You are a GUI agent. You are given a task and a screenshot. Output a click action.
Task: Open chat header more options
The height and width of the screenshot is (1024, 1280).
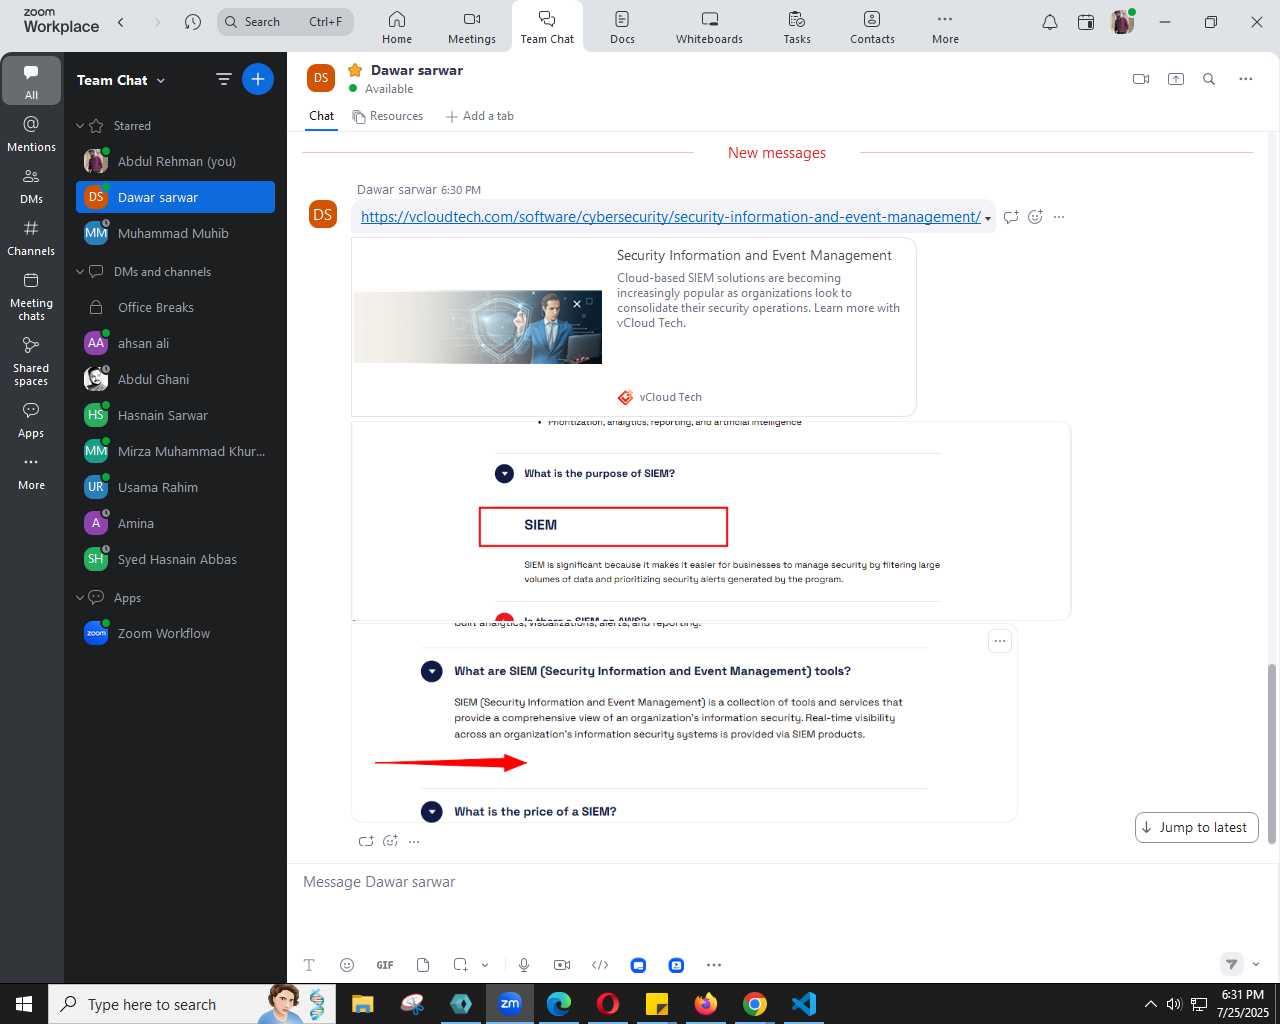pyautogui.click(x=1245, y=79)
